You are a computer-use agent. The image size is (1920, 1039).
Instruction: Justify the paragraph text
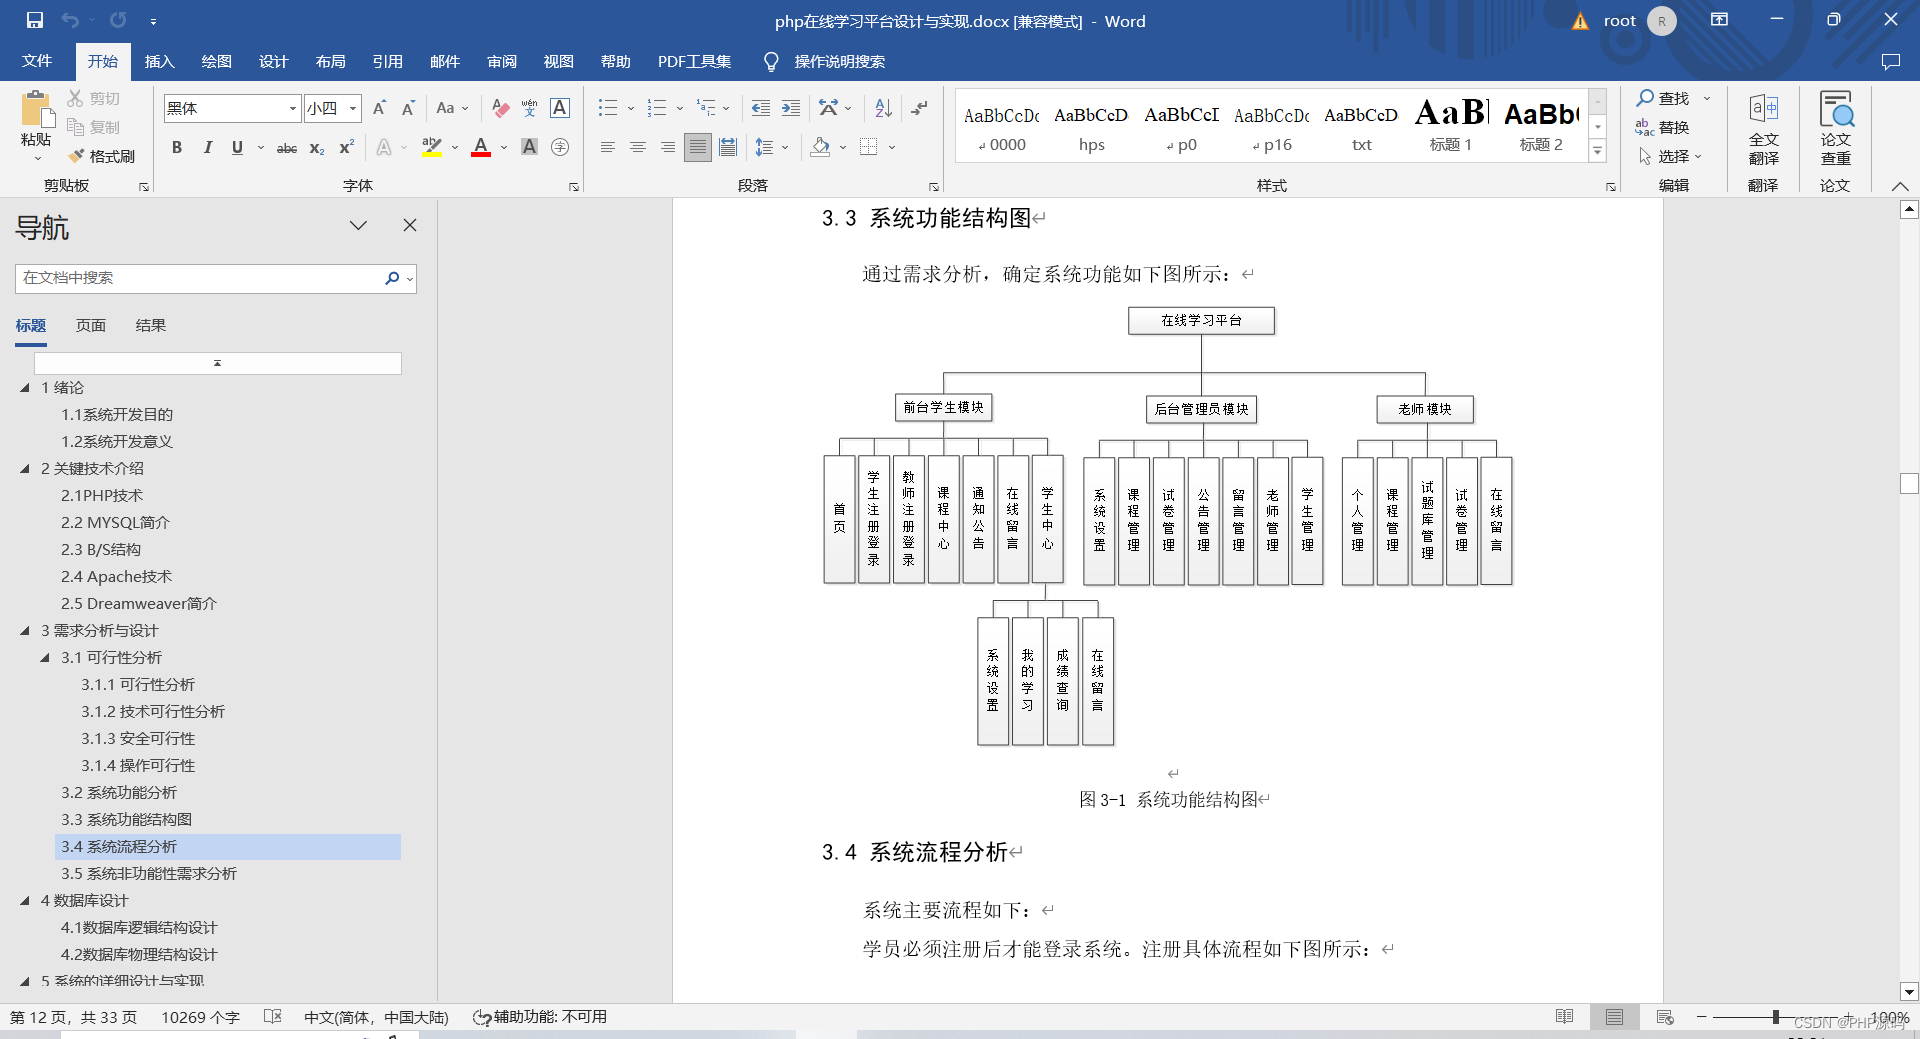pyautogui.click(x=698, y=148)
